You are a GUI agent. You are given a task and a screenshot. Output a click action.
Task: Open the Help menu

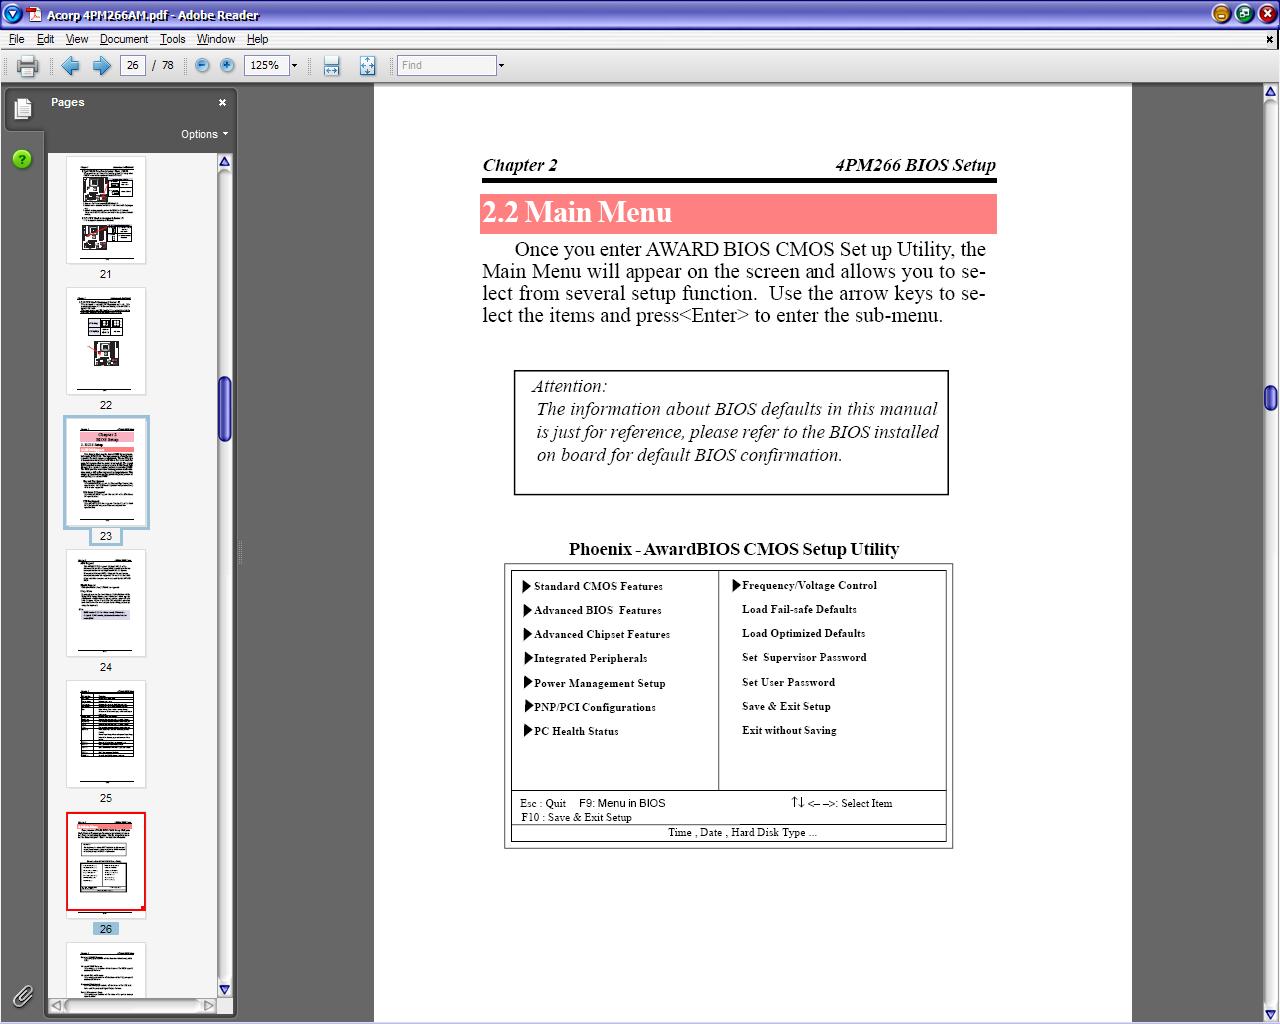tap(257, 39)
